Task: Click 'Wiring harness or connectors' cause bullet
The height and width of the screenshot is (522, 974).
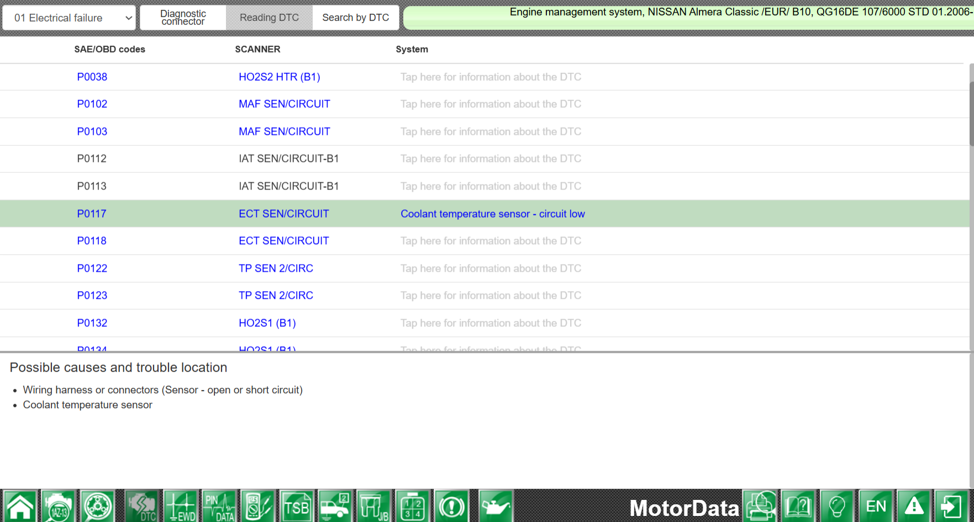Action: [x=163, y=390]
